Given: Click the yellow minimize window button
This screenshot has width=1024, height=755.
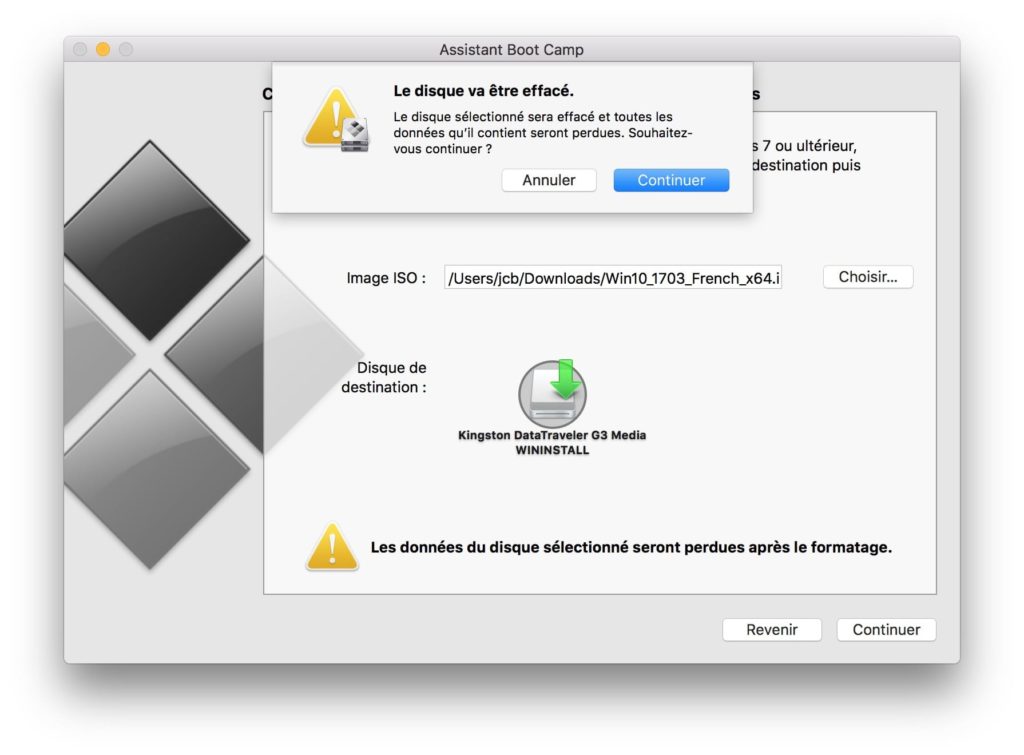Looking at the screenshot, I should [x=103, y=50].
